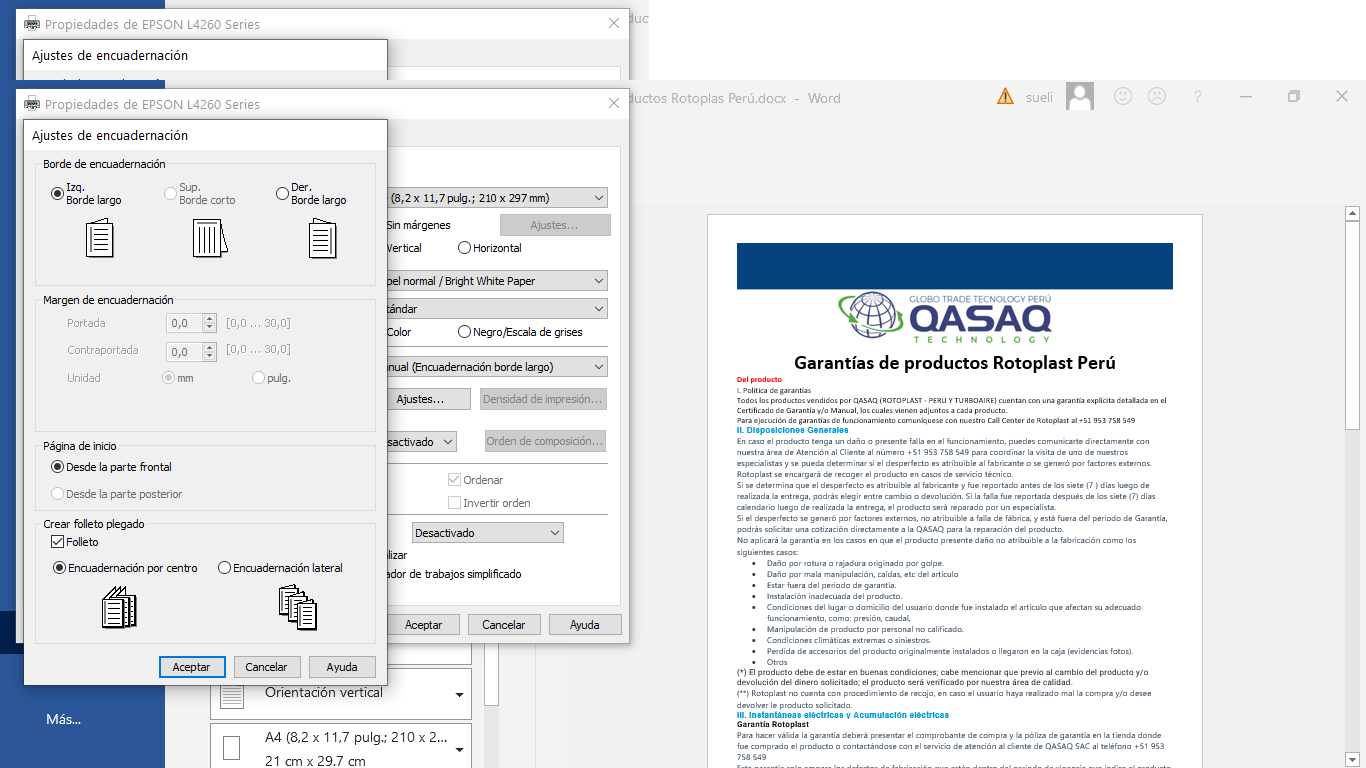Click the EPSON printer icon in title bar
This screenshot has height=768, width=1366.
(30, 103)
